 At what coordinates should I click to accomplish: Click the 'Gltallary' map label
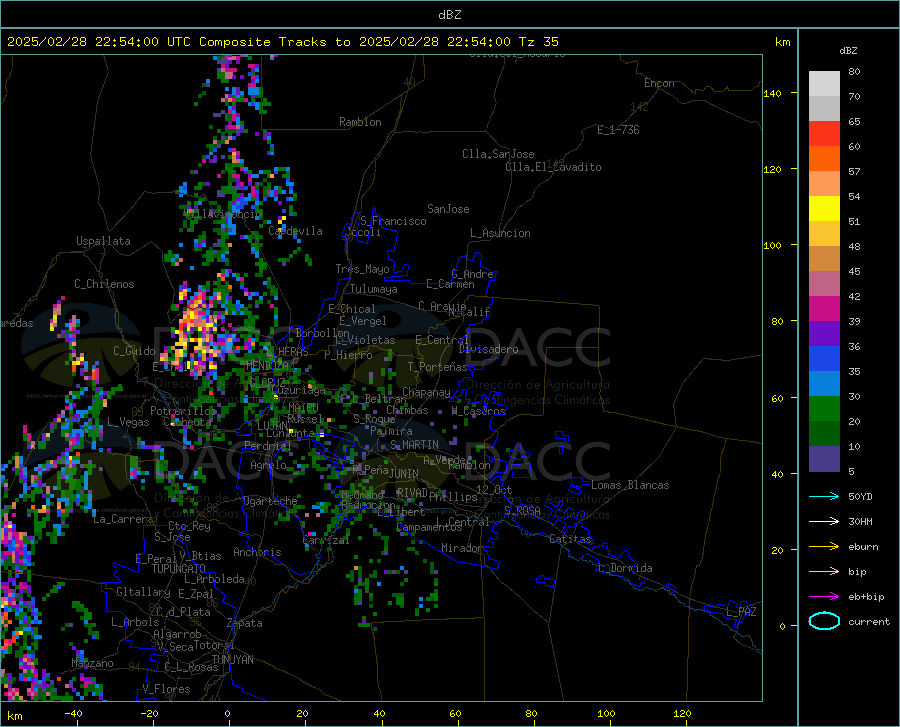point(143,592)
